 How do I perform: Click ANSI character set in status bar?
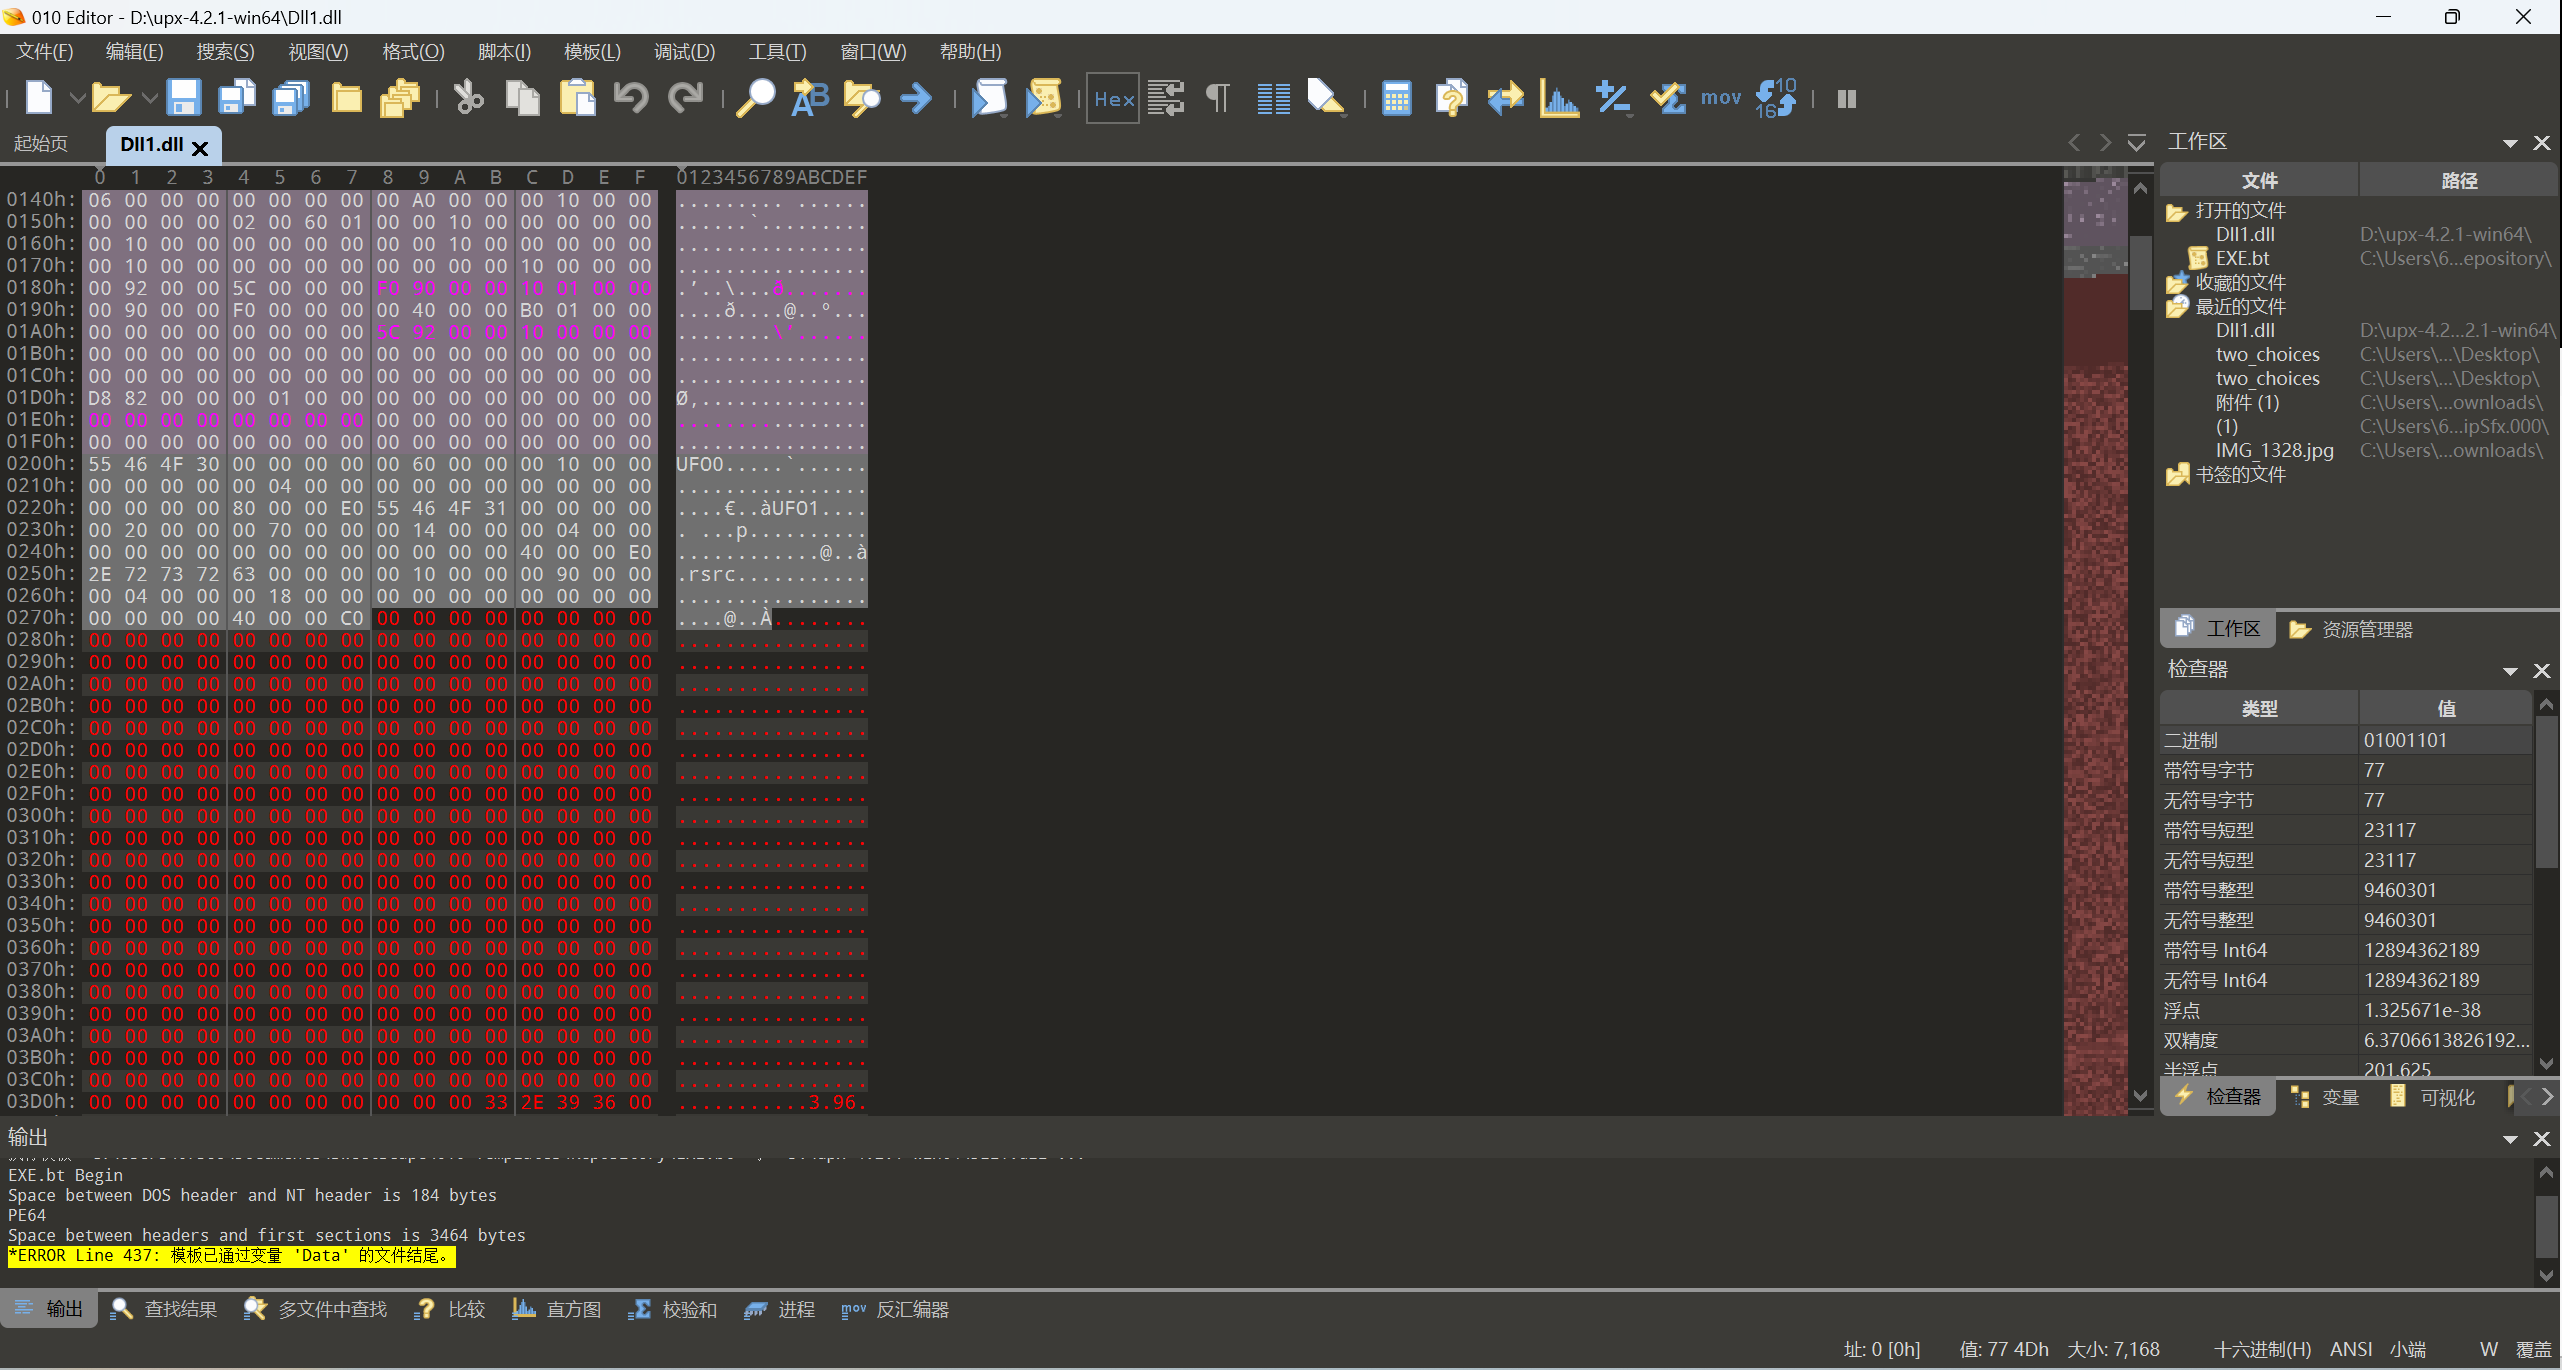pos(2351,1349)
